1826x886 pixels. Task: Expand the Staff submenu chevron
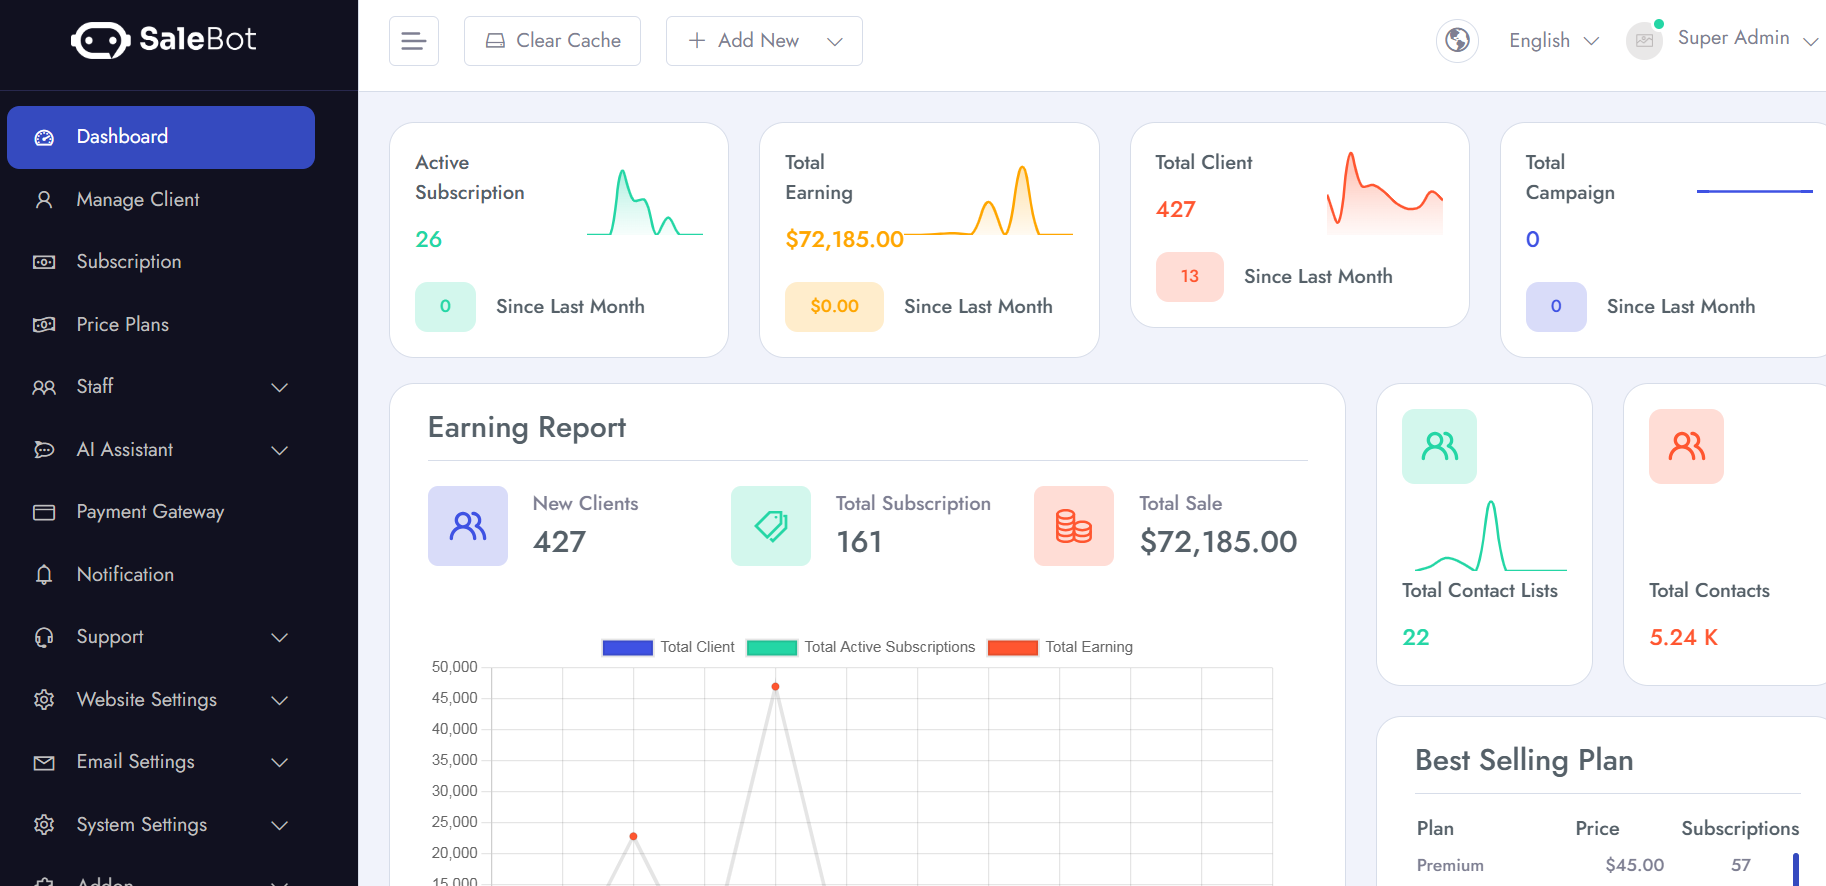tap(280, 387)
